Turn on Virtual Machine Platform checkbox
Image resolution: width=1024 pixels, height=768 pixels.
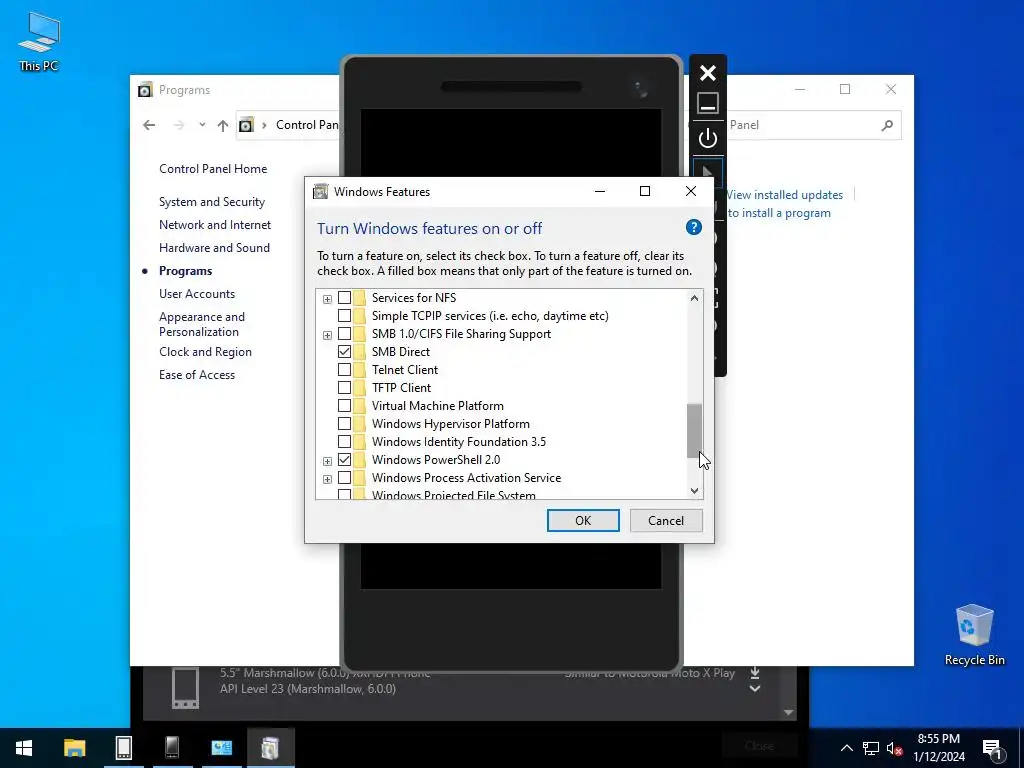pyautogui.click(x=344, y=406)
